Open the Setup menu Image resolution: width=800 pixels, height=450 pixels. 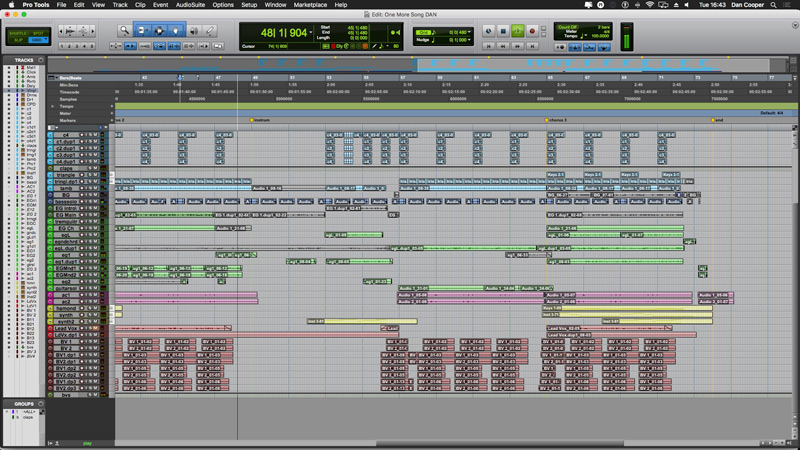pyautogui.click(x=249, y=5)
